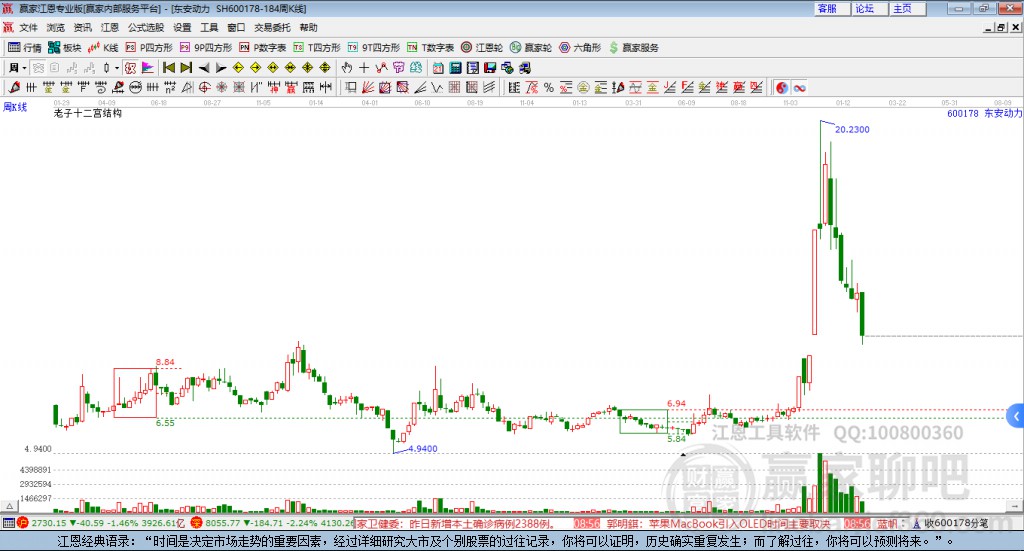Click the 20.2300 peak price marker
Screen dimensions: 1024x551
pos(852,130)
